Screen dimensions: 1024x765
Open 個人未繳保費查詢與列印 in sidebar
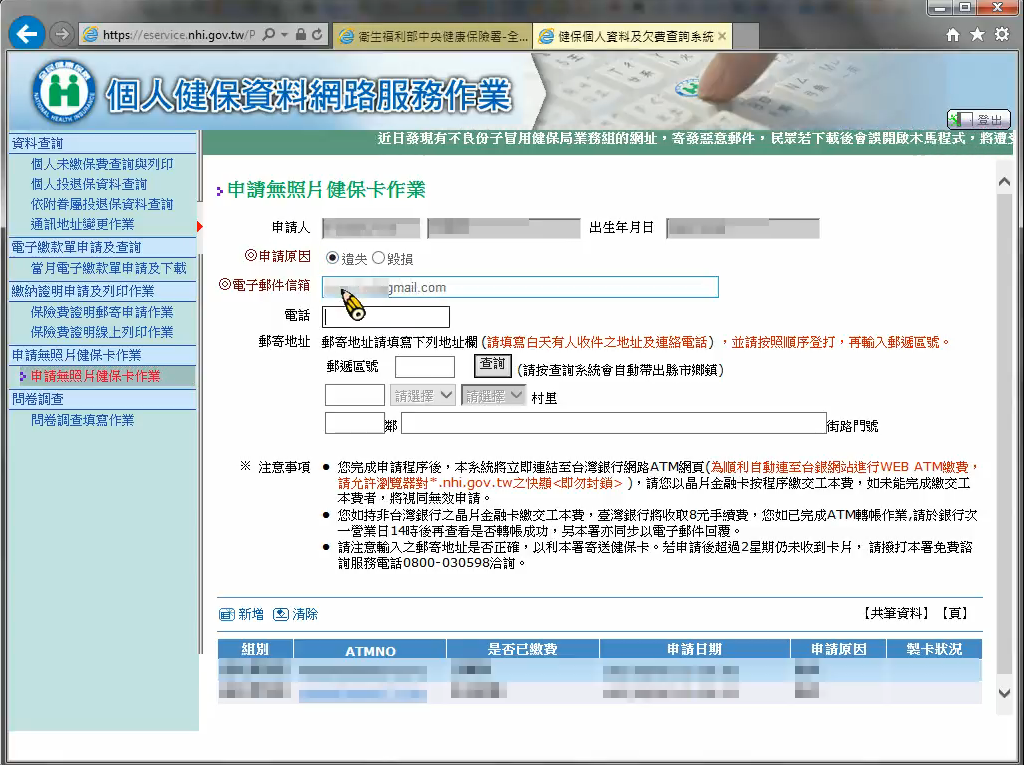click(102, 164)
